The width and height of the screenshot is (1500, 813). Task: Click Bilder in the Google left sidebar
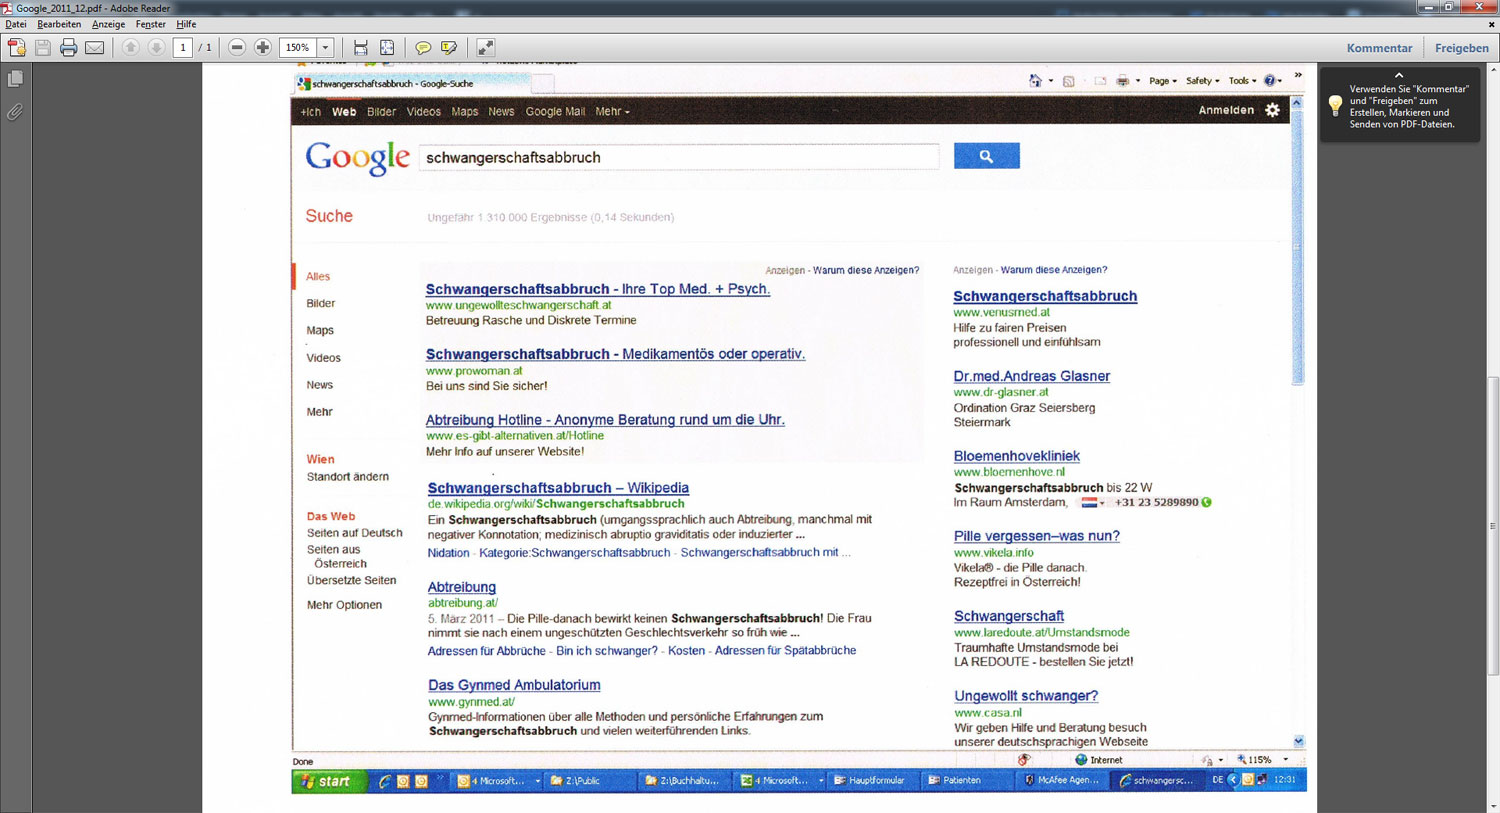coord(320,303)
